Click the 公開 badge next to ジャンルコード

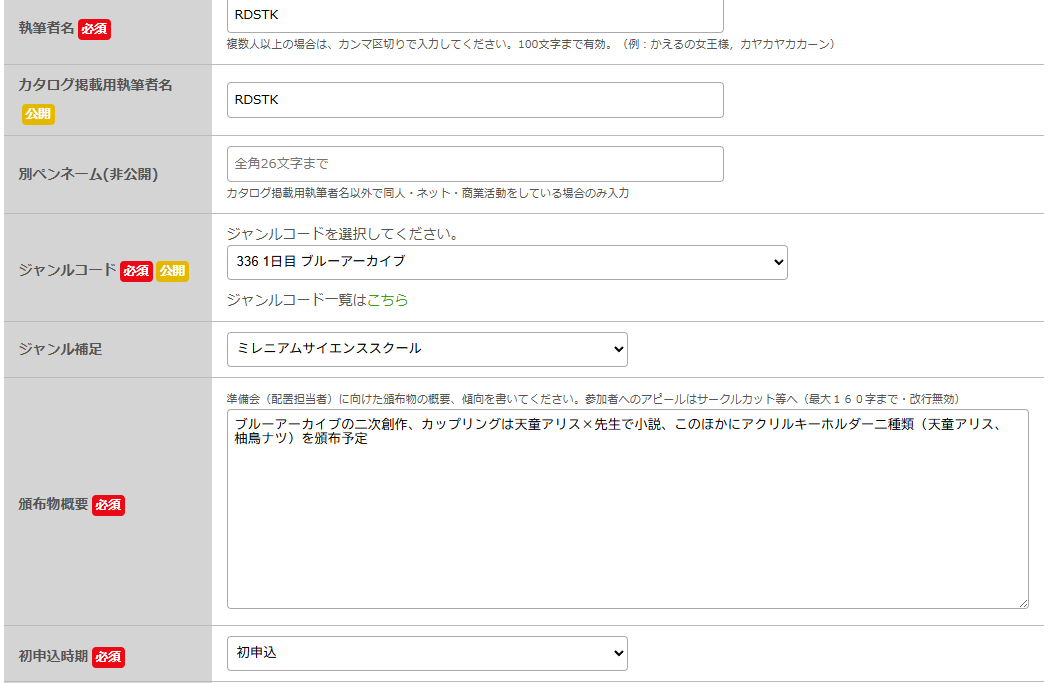(x=173, y=271)
